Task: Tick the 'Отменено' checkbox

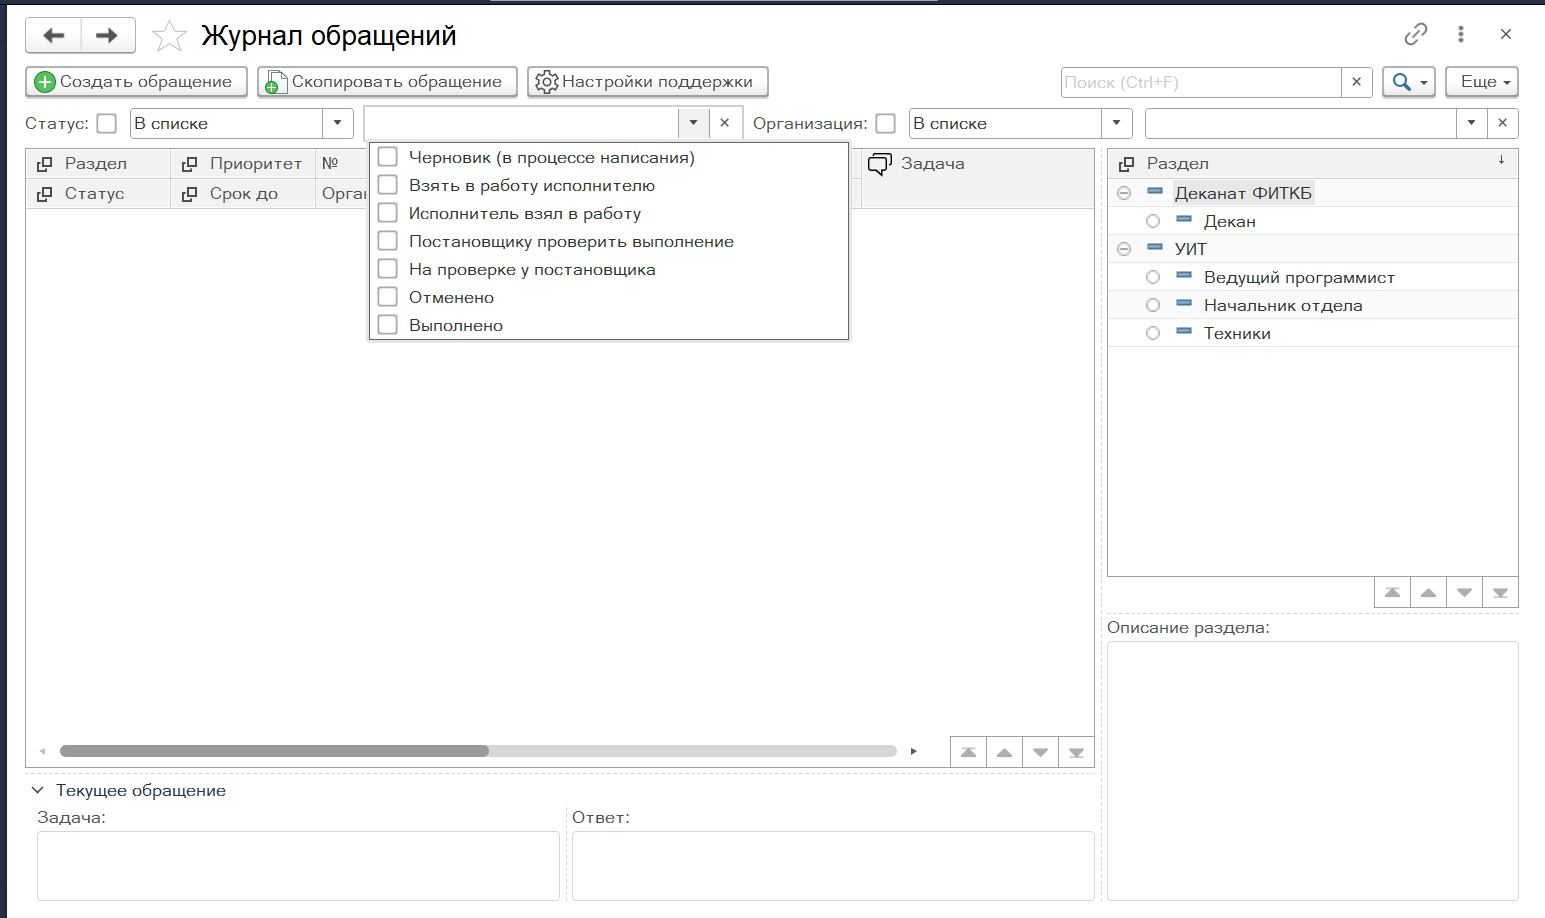Action: [388, 297]
